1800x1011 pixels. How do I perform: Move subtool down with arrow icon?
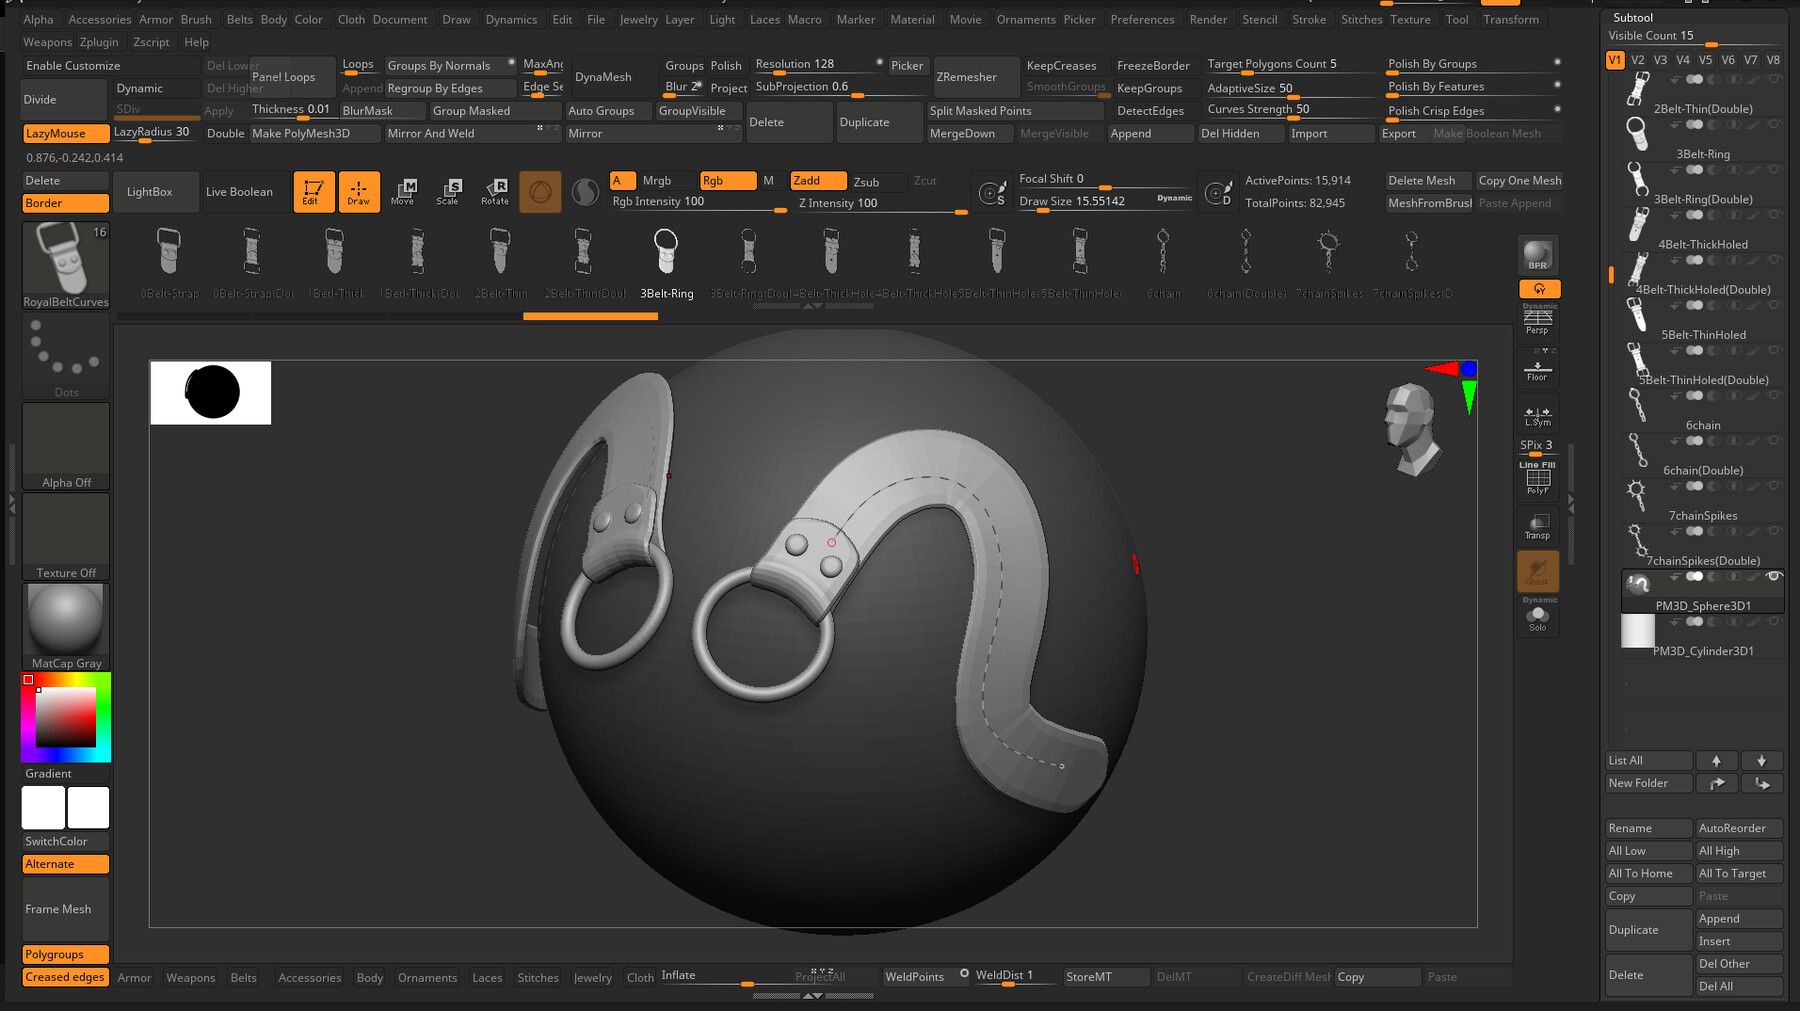click(1762, 761)
